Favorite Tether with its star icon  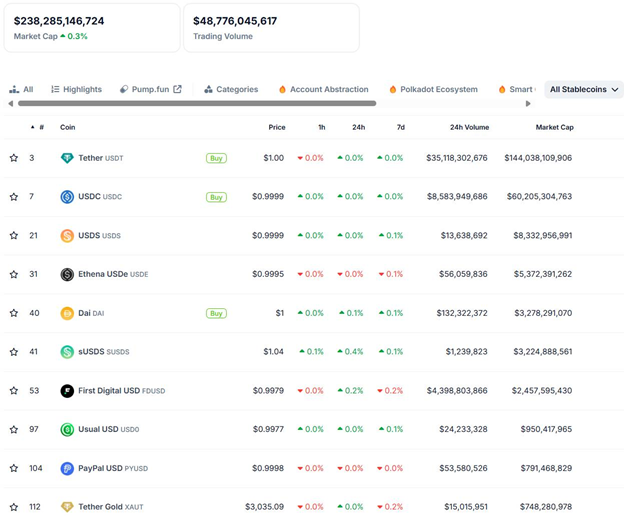[14, 158]
